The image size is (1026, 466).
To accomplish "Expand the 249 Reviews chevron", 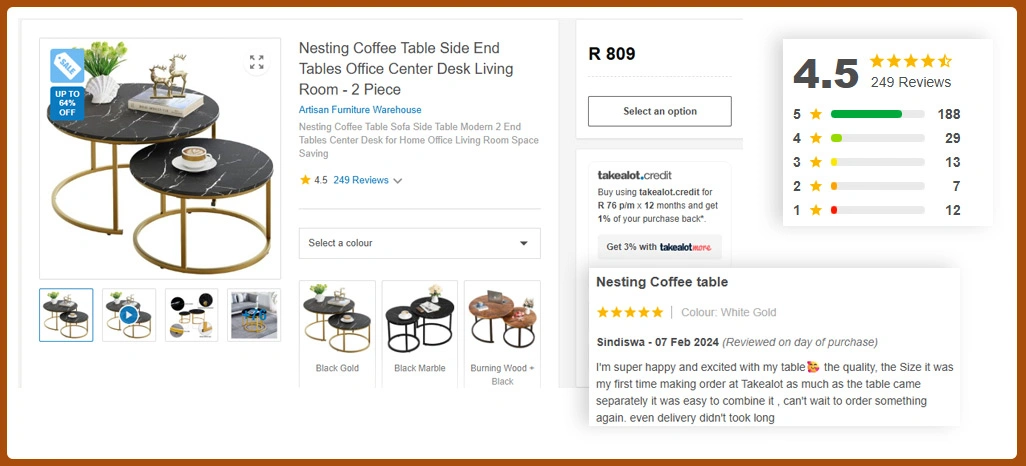I will coord(398,181).
